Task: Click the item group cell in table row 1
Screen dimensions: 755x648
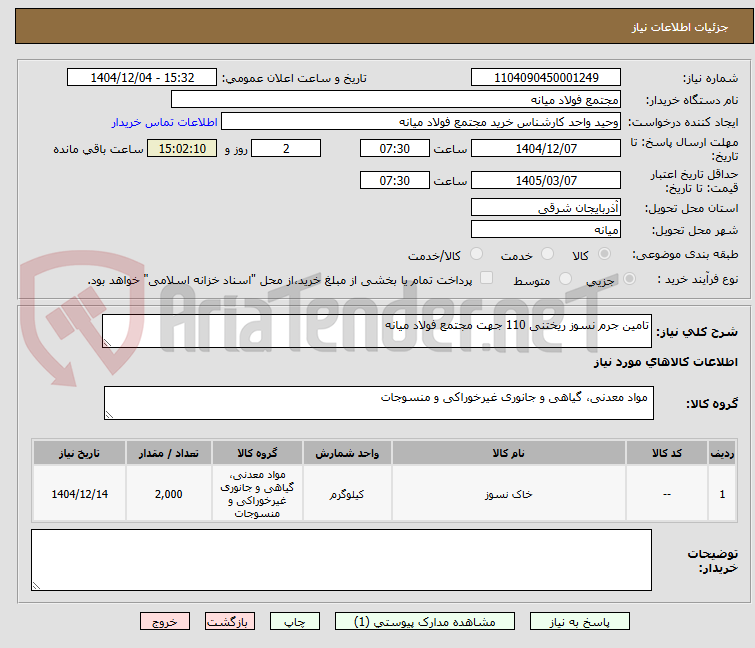Action: click(257, 494)
